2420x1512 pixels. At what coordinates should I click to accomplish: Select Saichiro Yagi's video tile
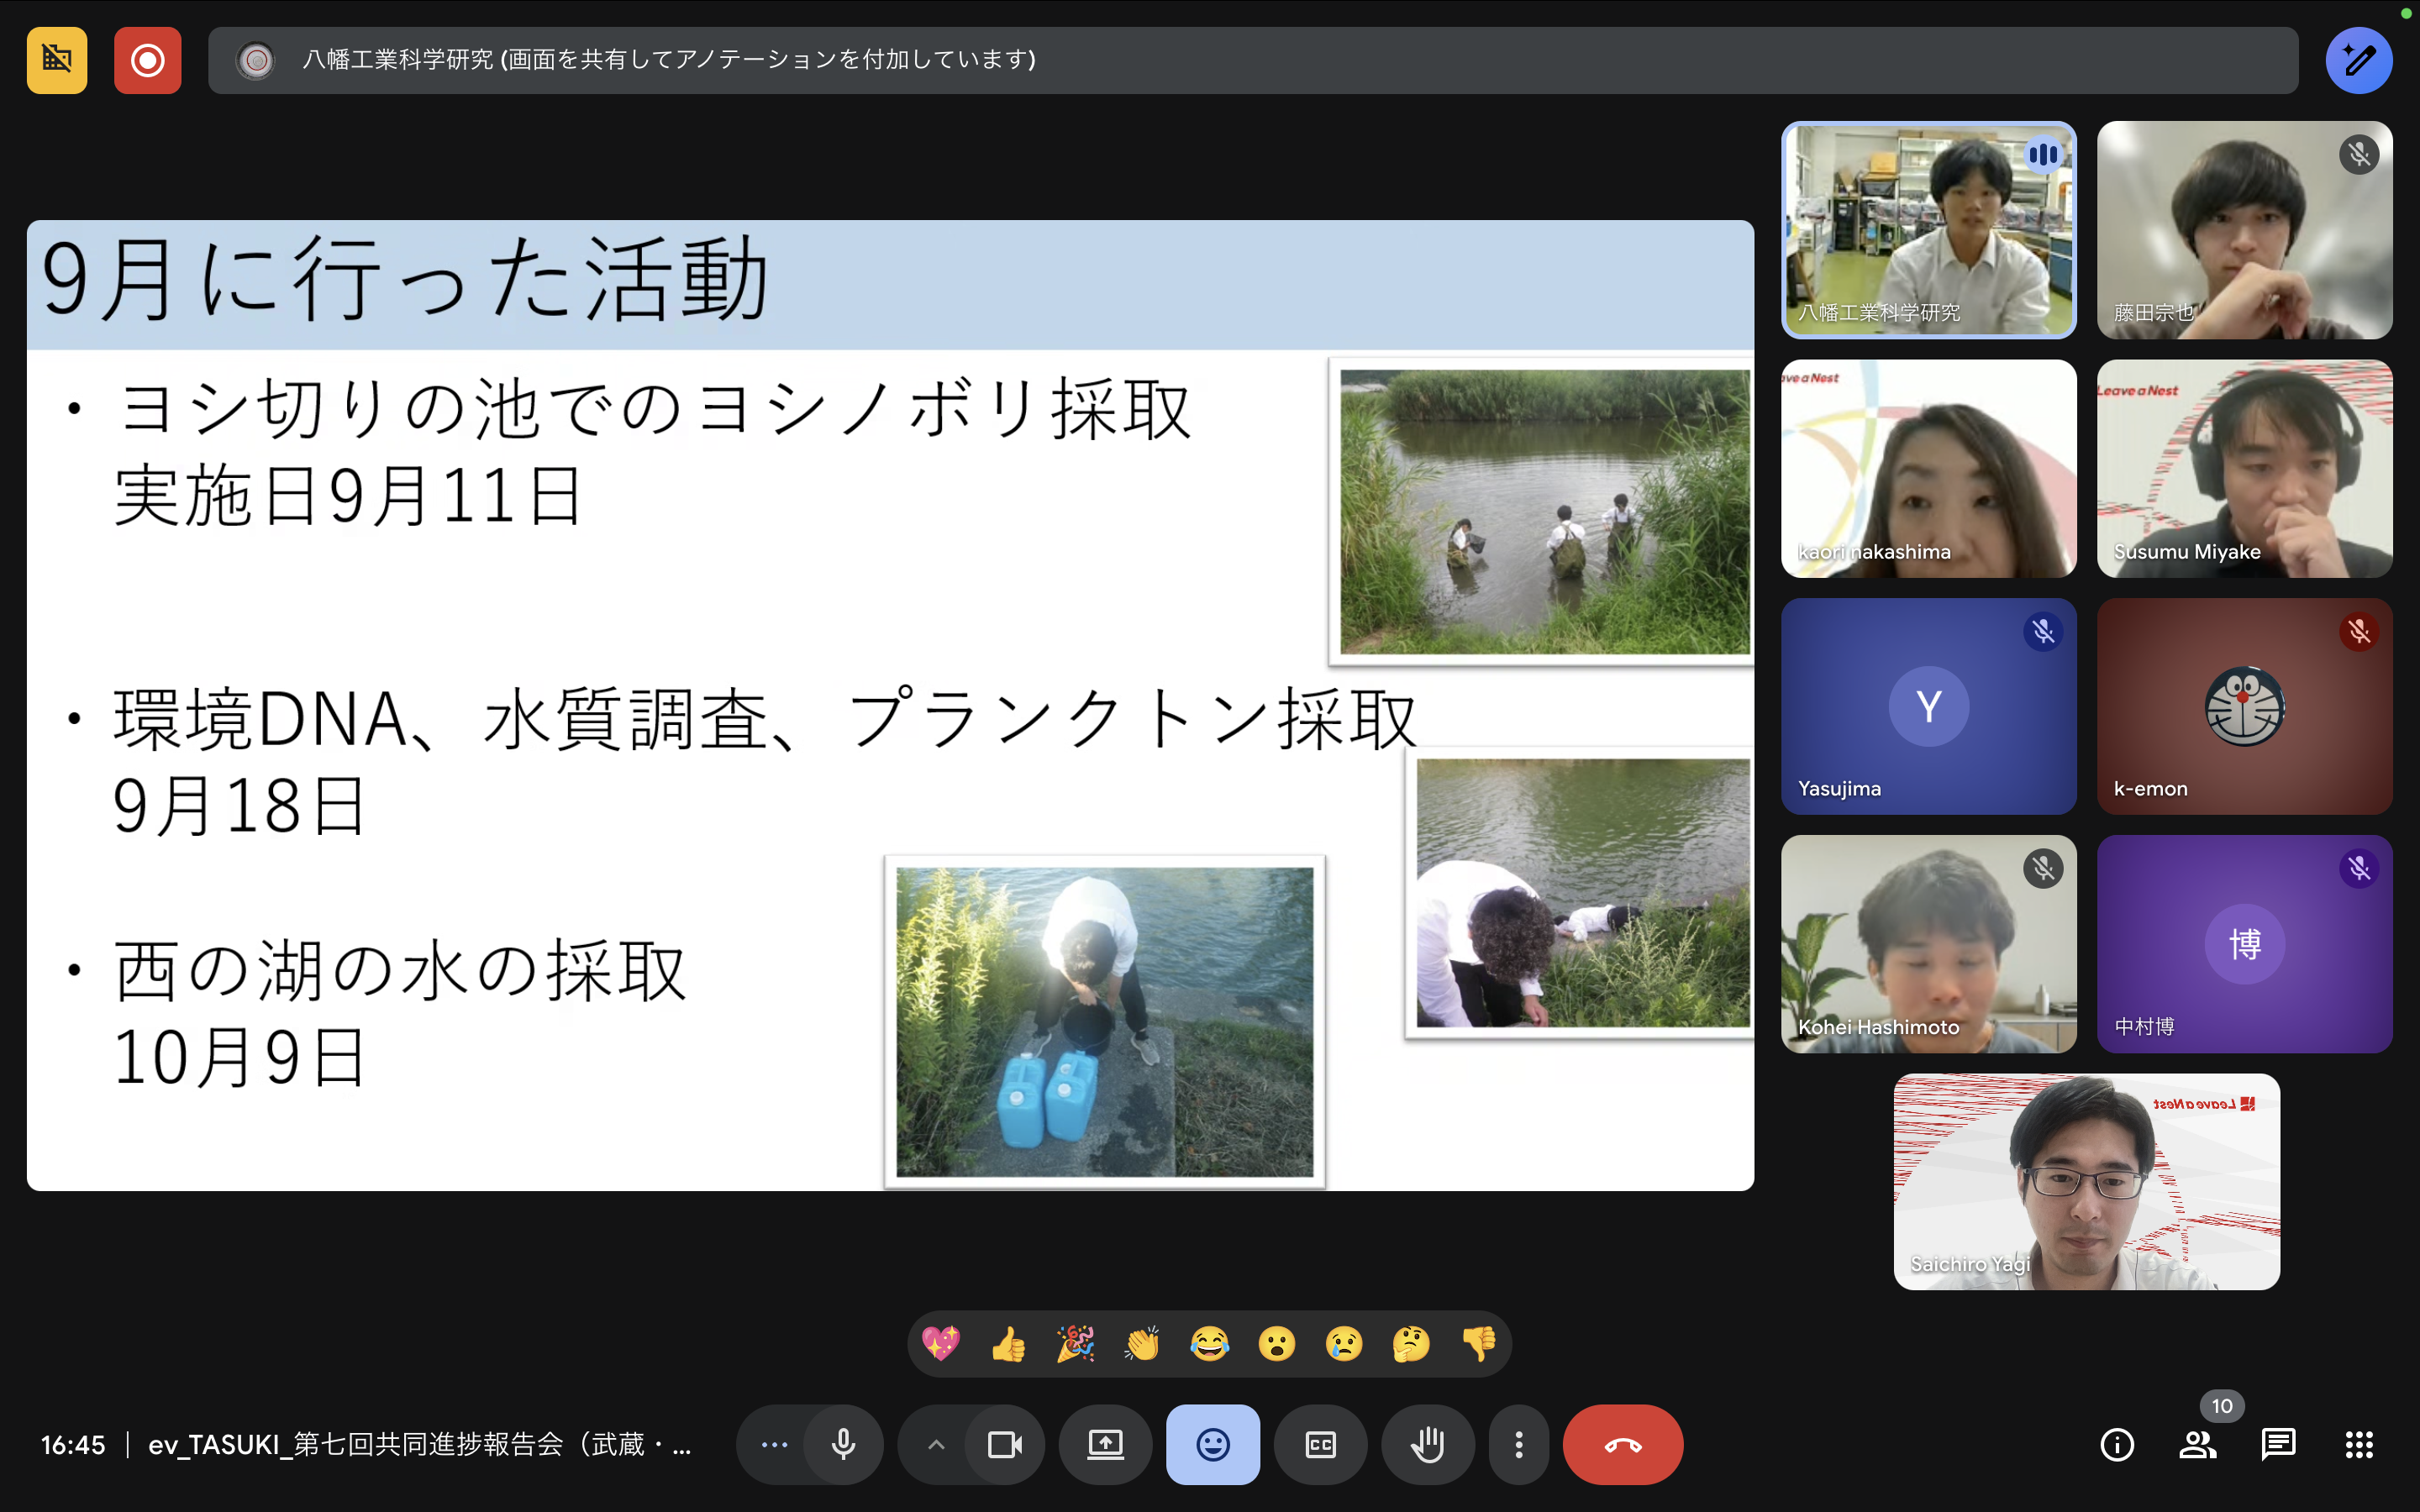point(2086,1181)
